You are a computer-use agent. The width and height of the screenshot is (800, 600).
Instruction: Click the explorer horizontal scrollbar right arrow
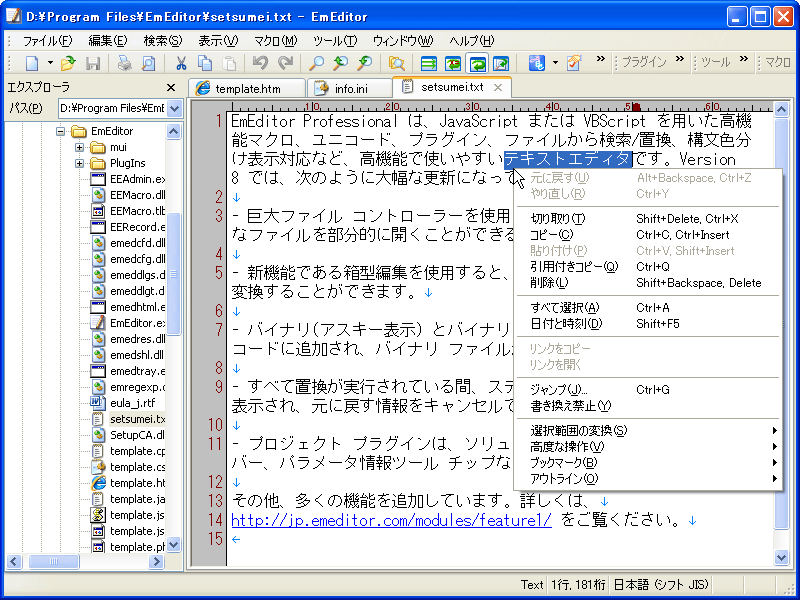pyautogui.click(x=156, y=562)
